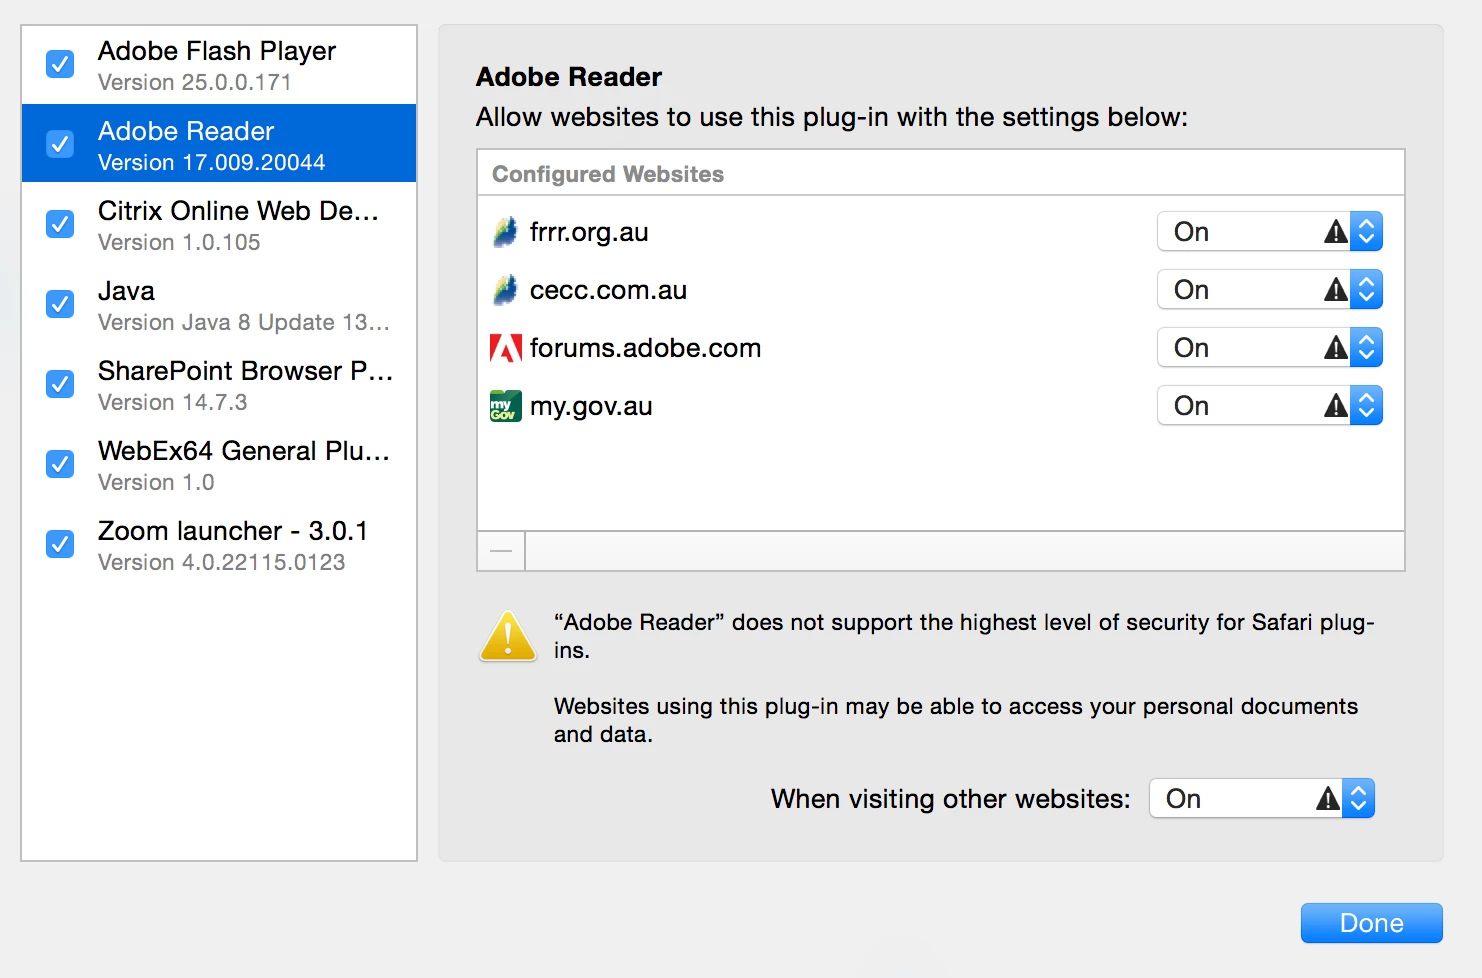Click the Done button
The image size is (1482, 978).
pyautogui.click(x=1371, y=923)
